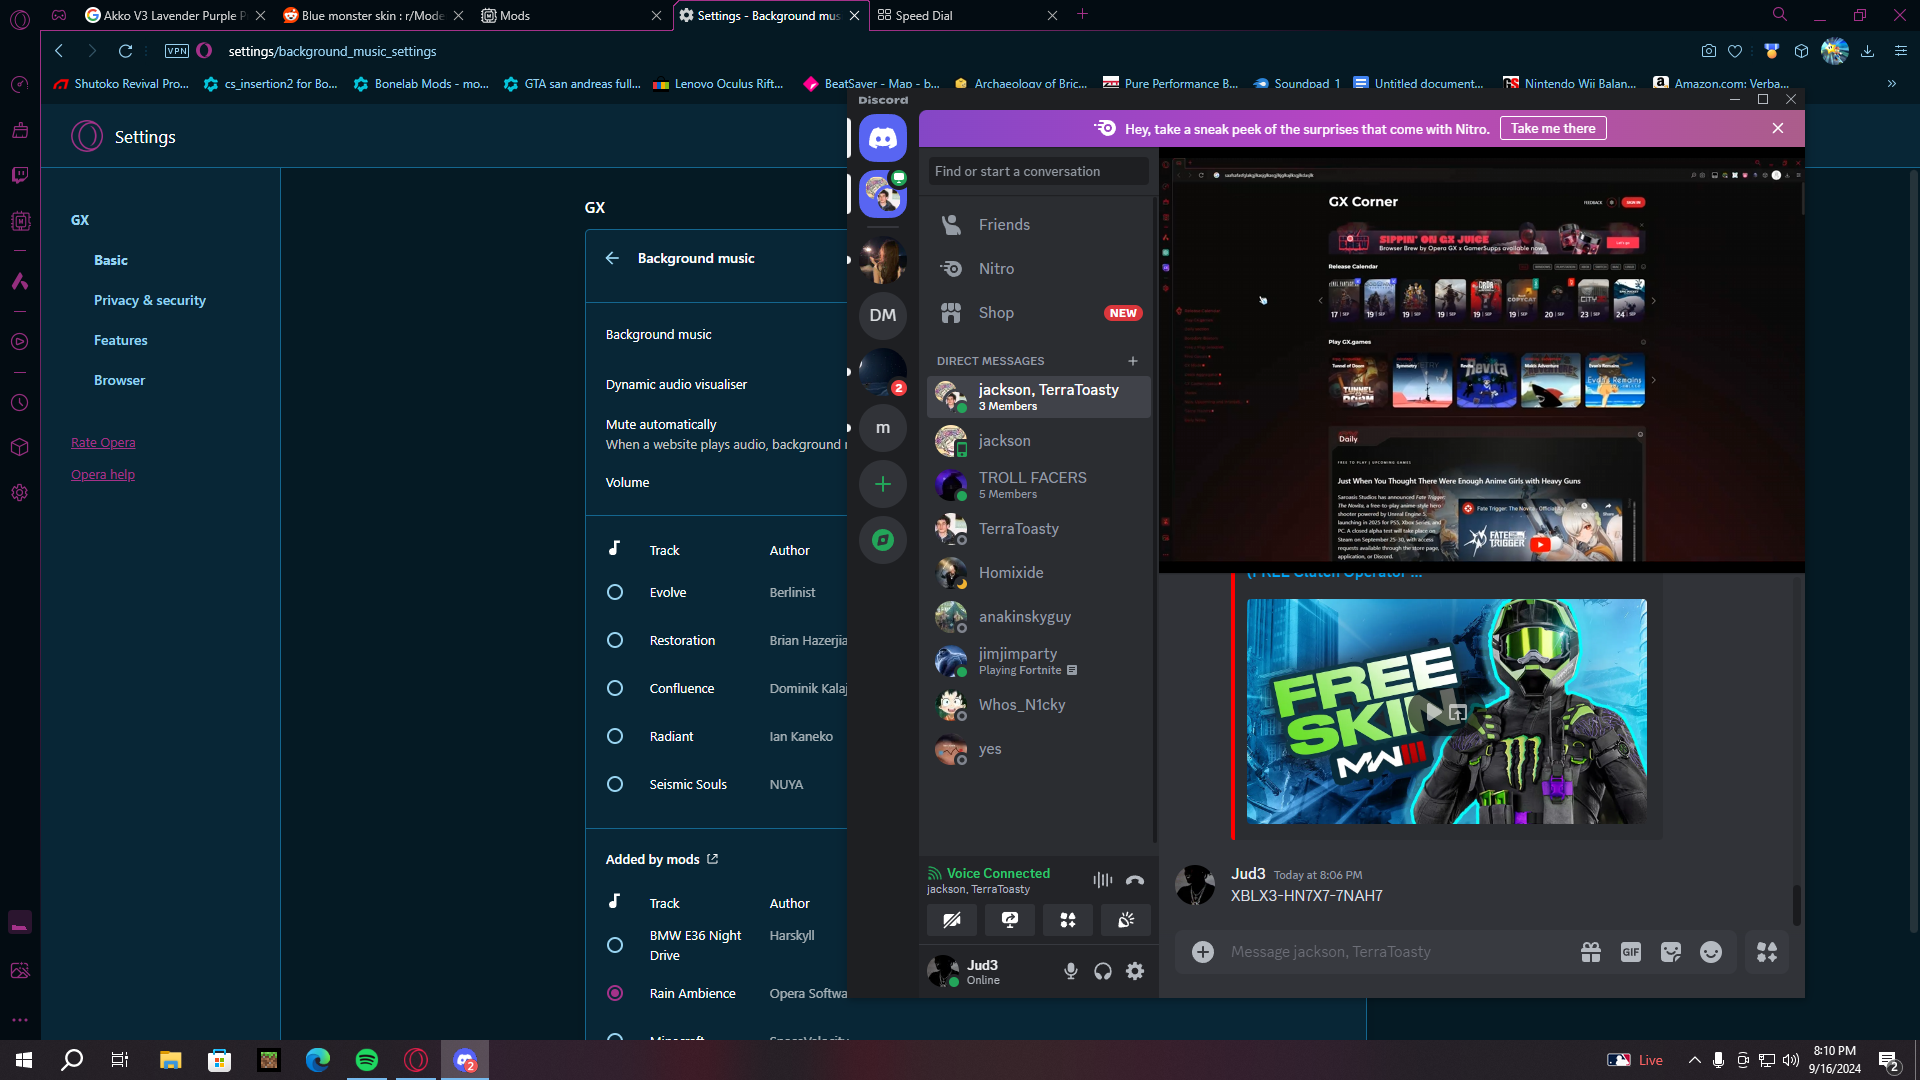Deafen audio with the headphones icon
Viewport: 1920px width, 1080px height.
(1103, 971)
